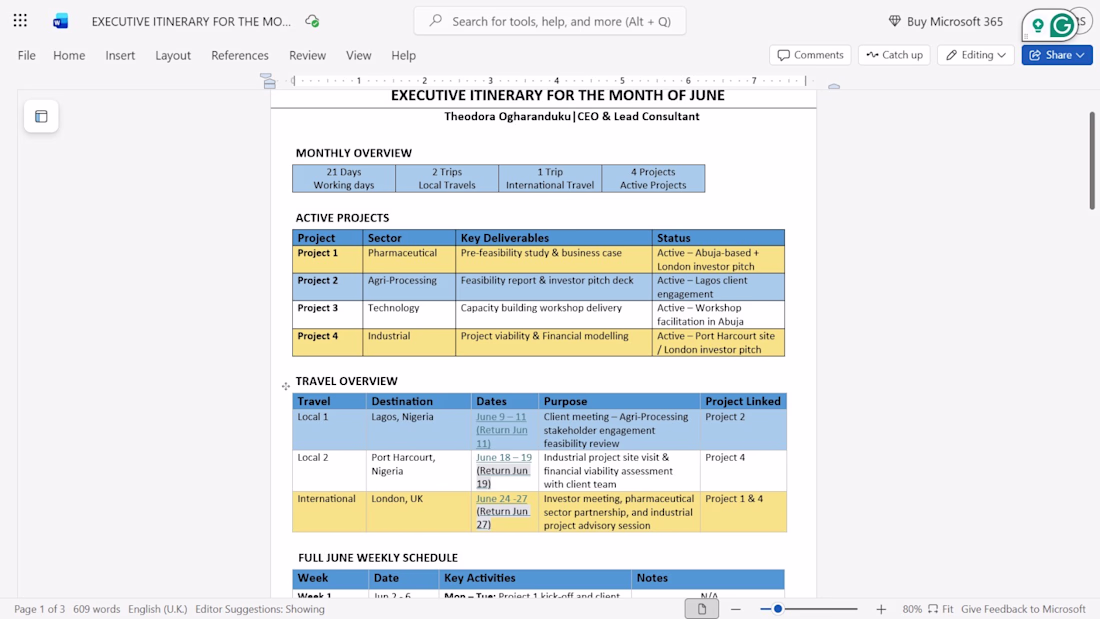This screenshot has width=1100, height=619.
Task: Click the Capacity building workshop delivery cell
Action: point(554,314)
